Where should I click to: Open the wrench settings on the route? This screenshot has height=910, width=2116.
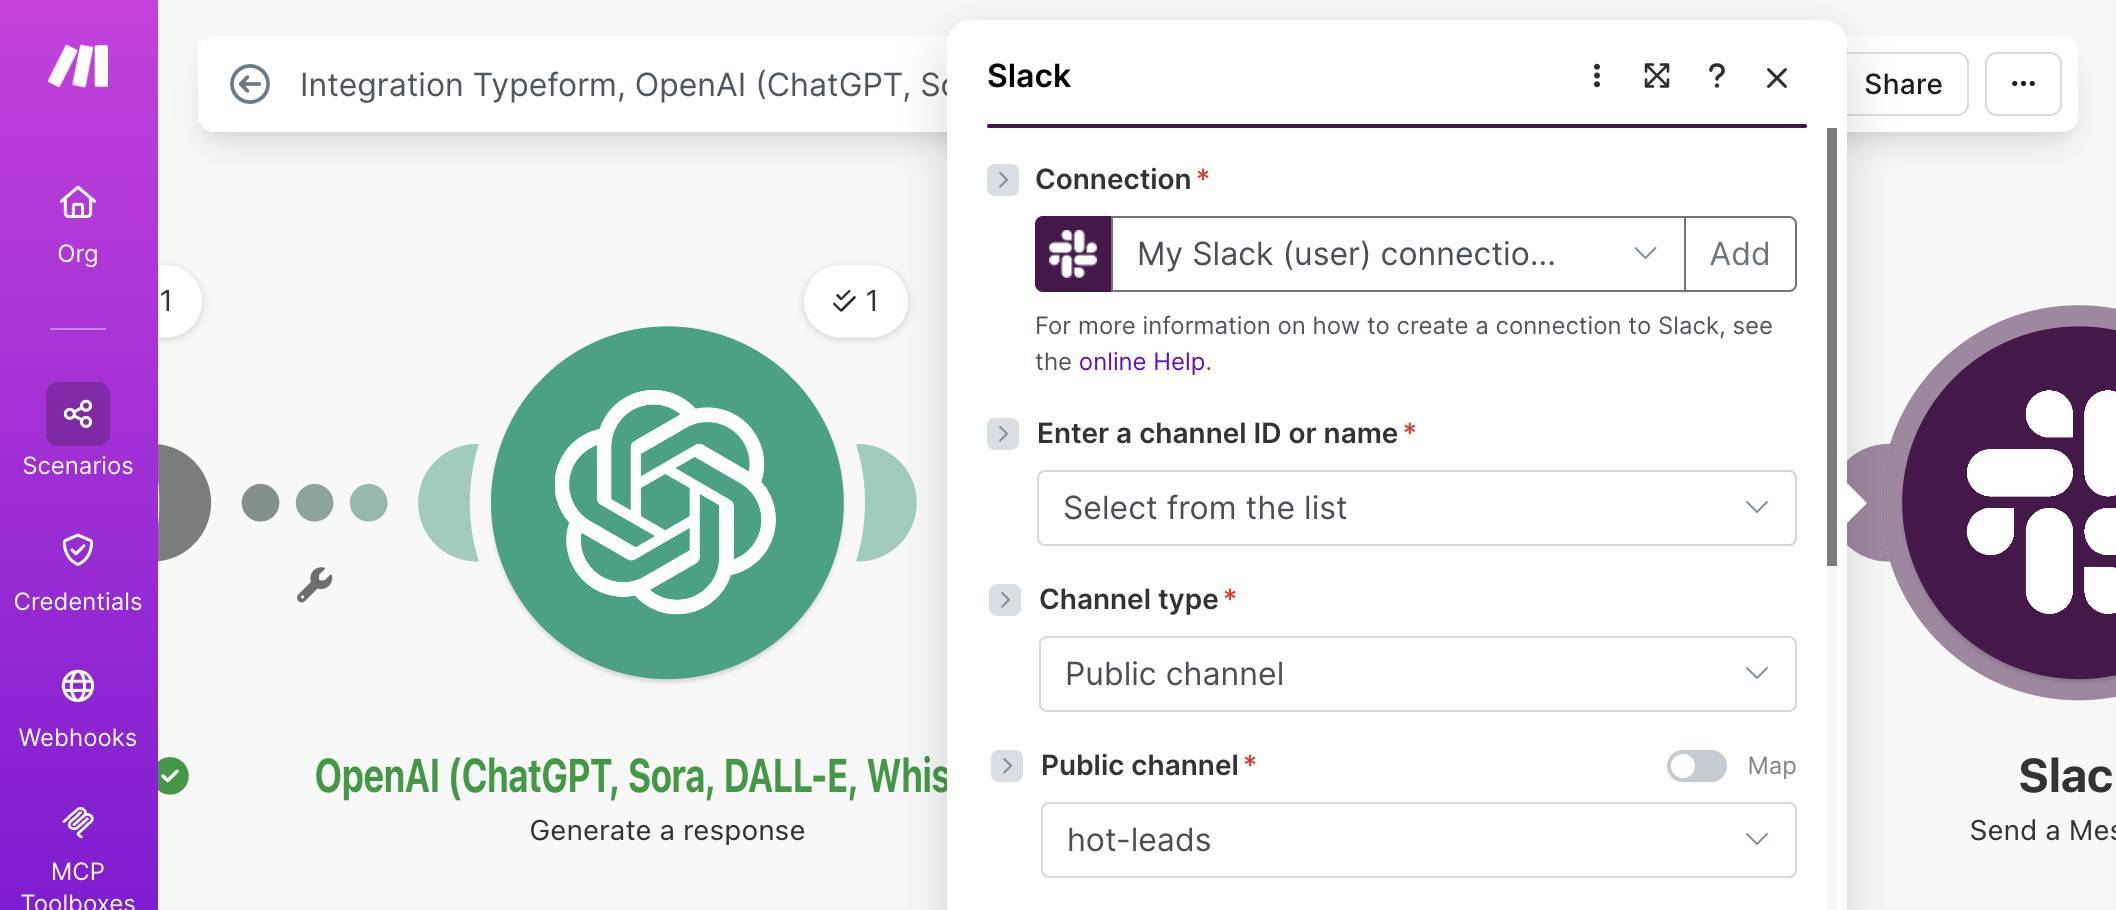(315, 585)
